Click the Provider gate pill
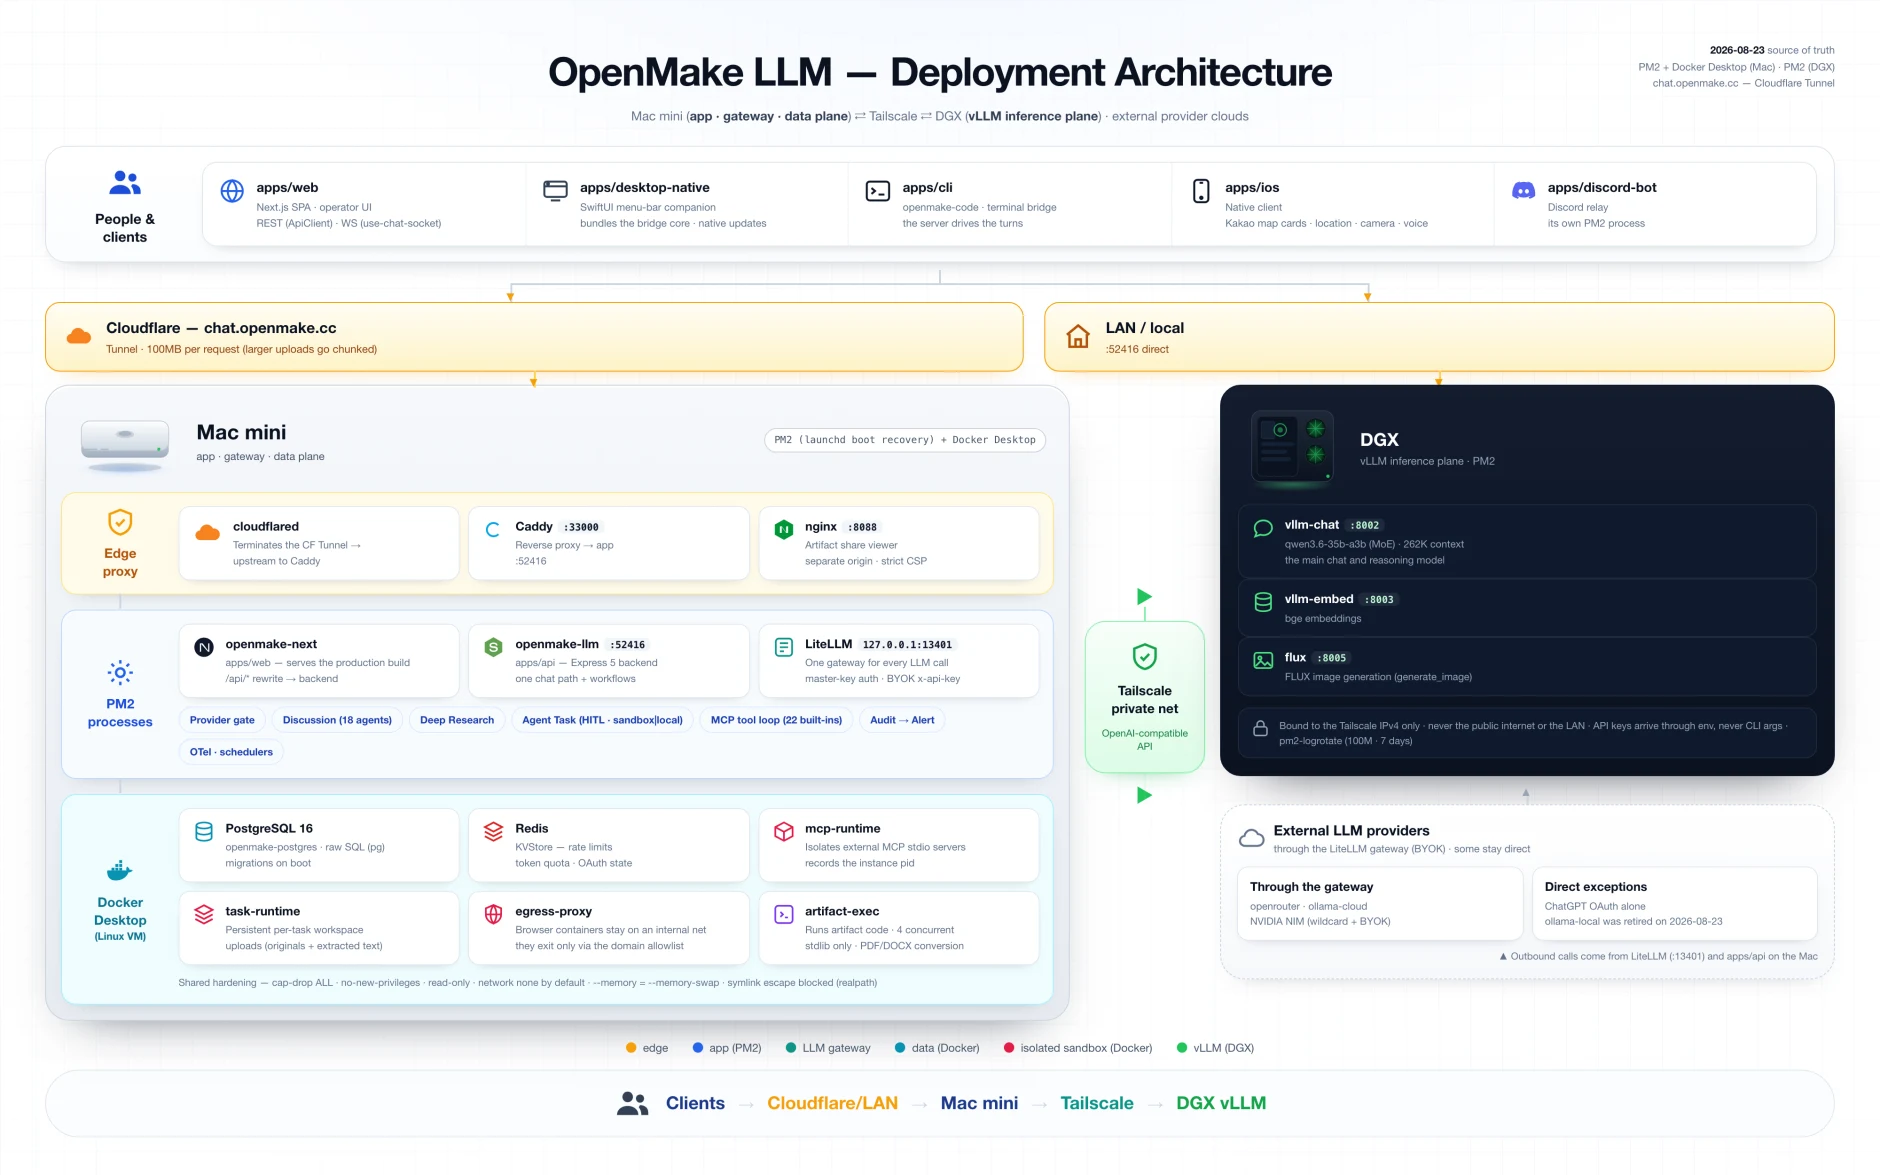Viewport: 1880px width, 1175px height. pyautogui.click(x=222, y=720)
